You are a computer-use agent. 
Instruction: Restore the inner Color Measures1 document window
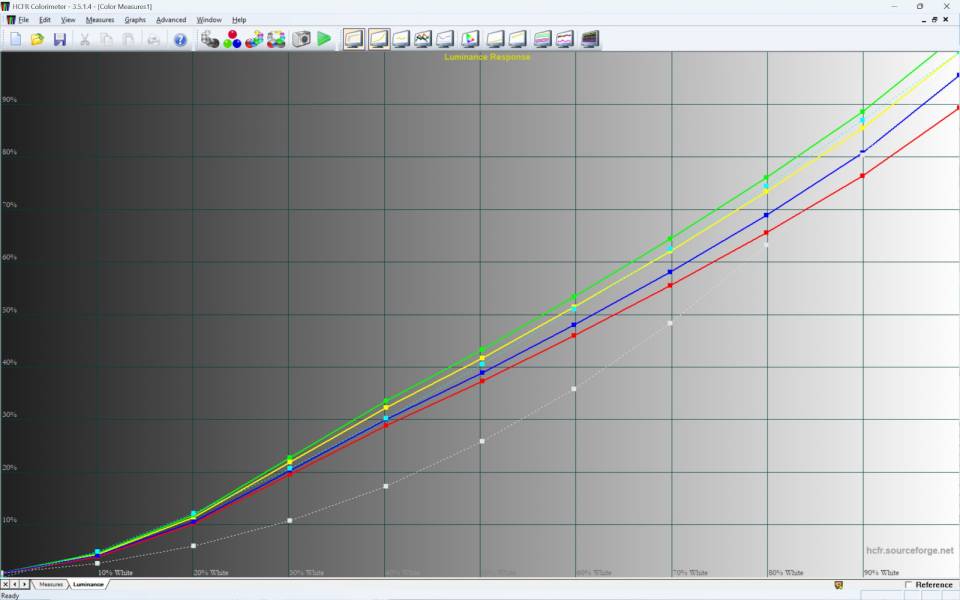[x=934, y=20]
